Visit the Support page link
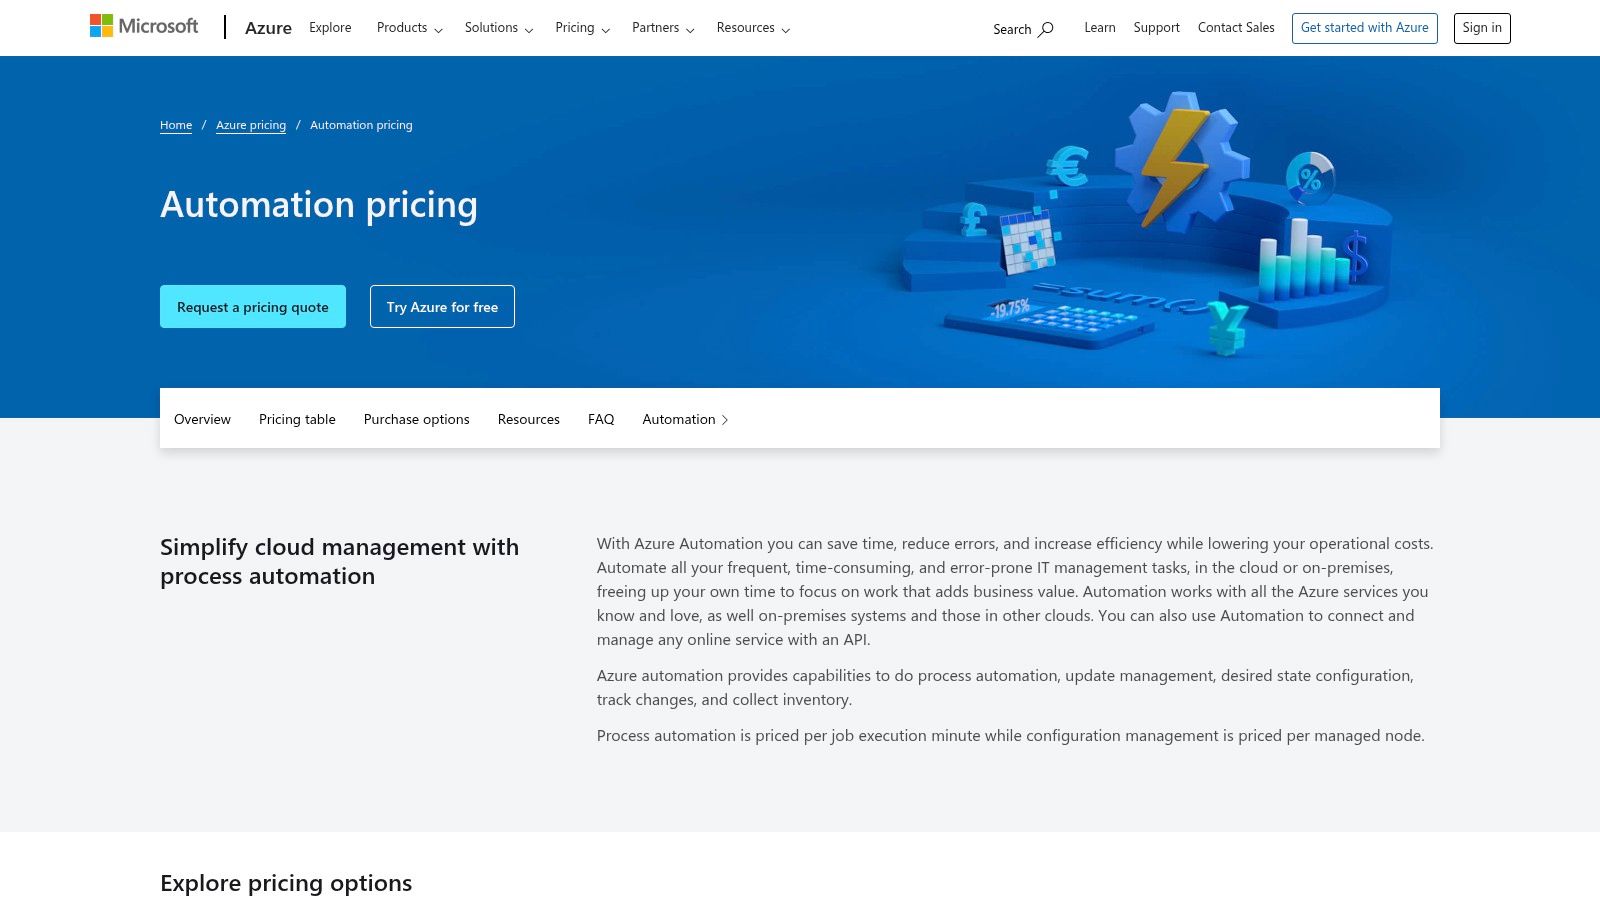 click(x=1156, y=28)
